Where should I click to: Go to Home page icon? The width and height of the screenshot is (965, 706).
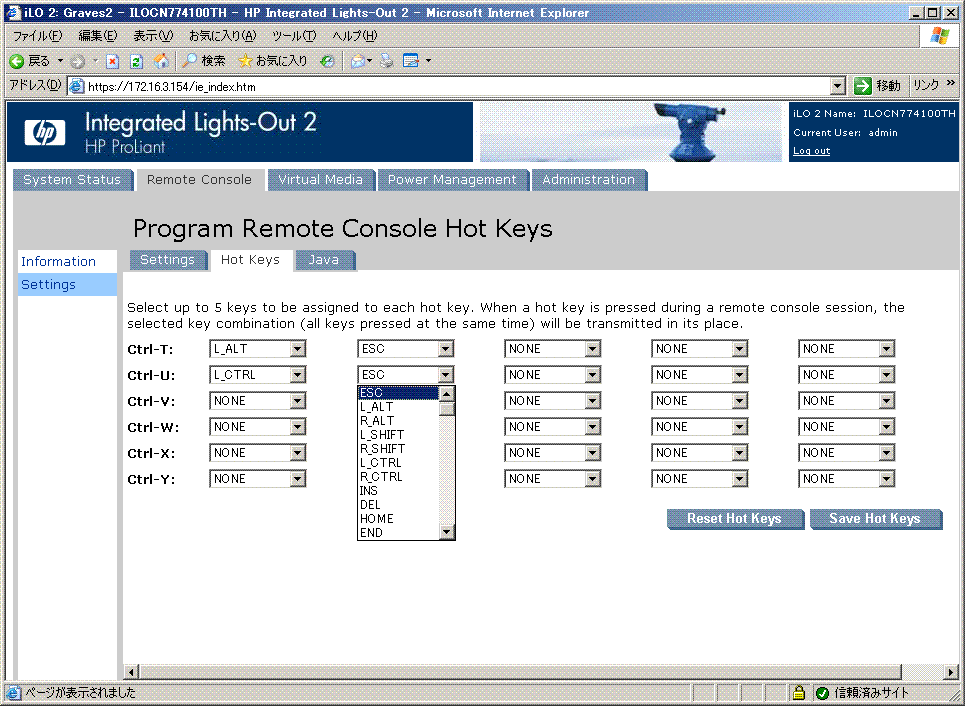point(161,61)
